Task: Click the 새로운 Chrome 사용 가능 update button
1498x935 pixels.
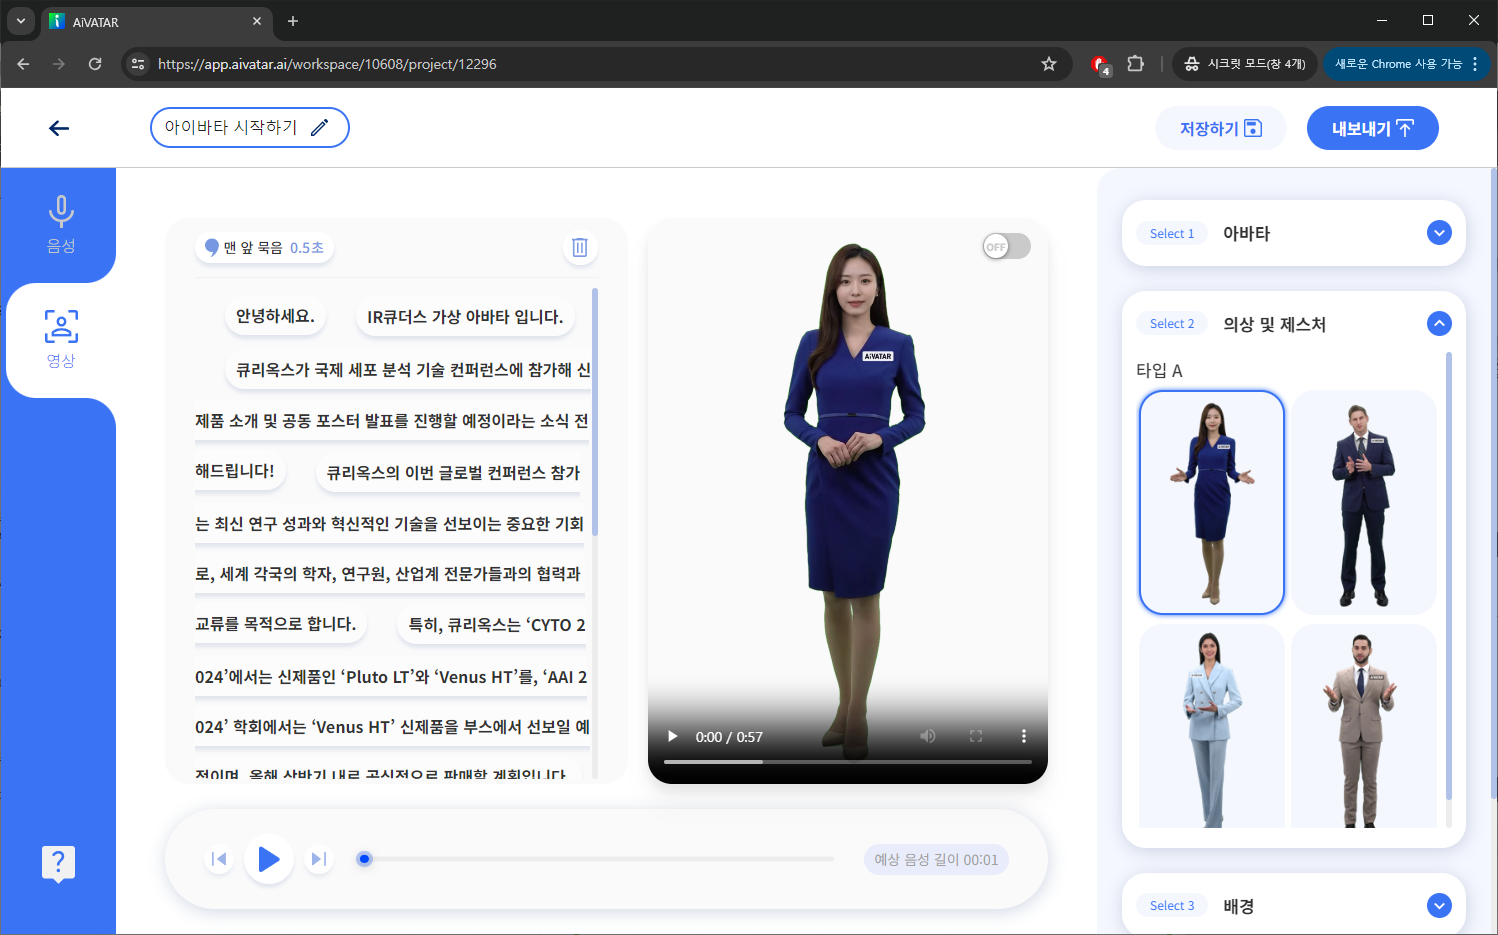Action: coord(1406,64)
